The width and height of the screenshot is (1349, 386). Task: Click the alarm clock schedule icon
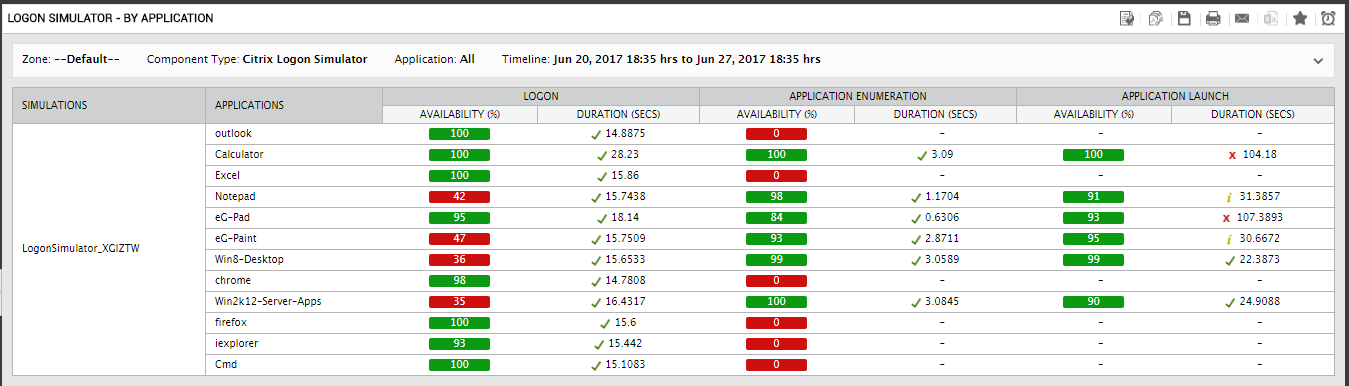click(x=1328, y=18)
